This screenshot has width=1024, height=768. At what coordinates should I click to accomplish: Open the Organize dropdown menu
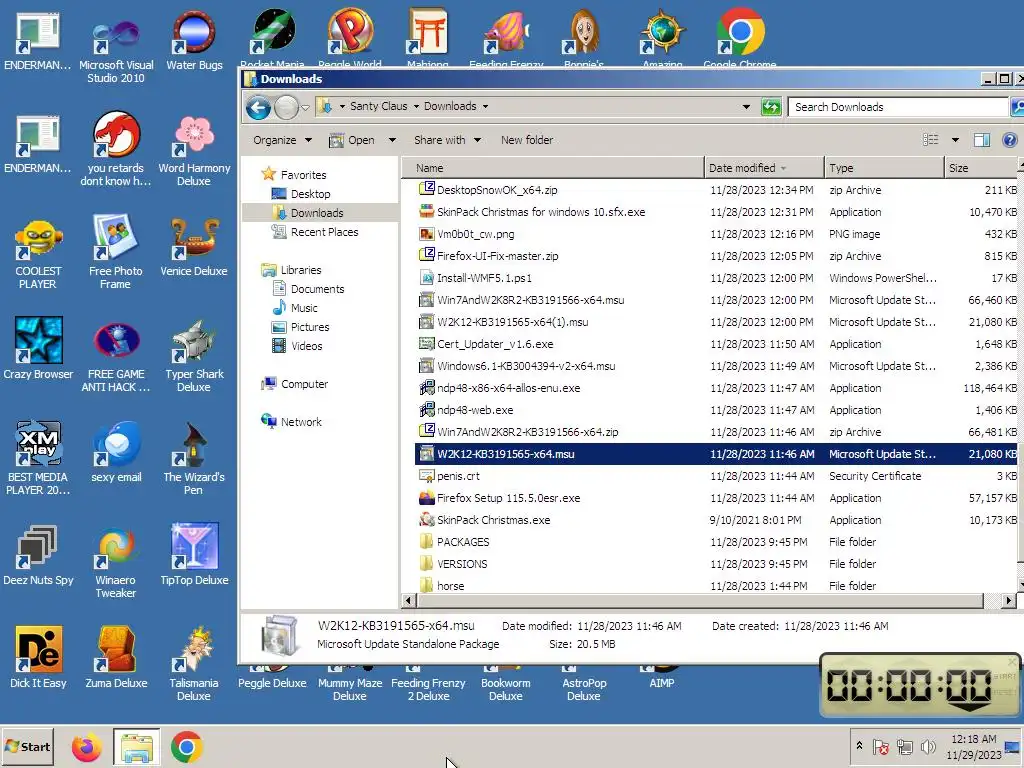tap(283, 140)
